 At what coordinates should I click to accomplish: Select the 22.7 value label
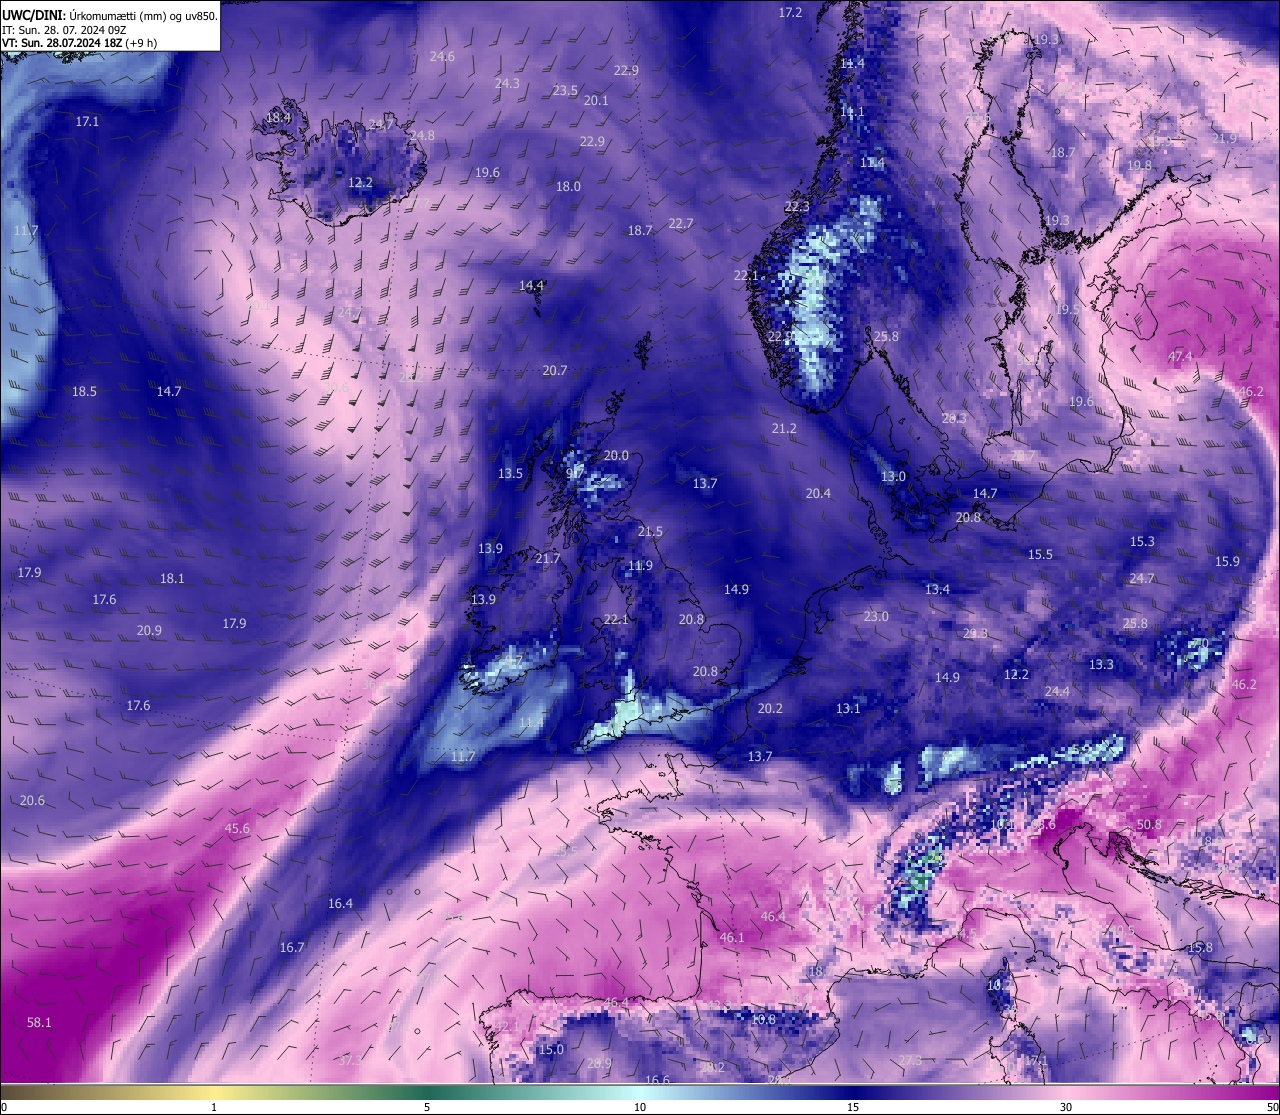point(680,223)
